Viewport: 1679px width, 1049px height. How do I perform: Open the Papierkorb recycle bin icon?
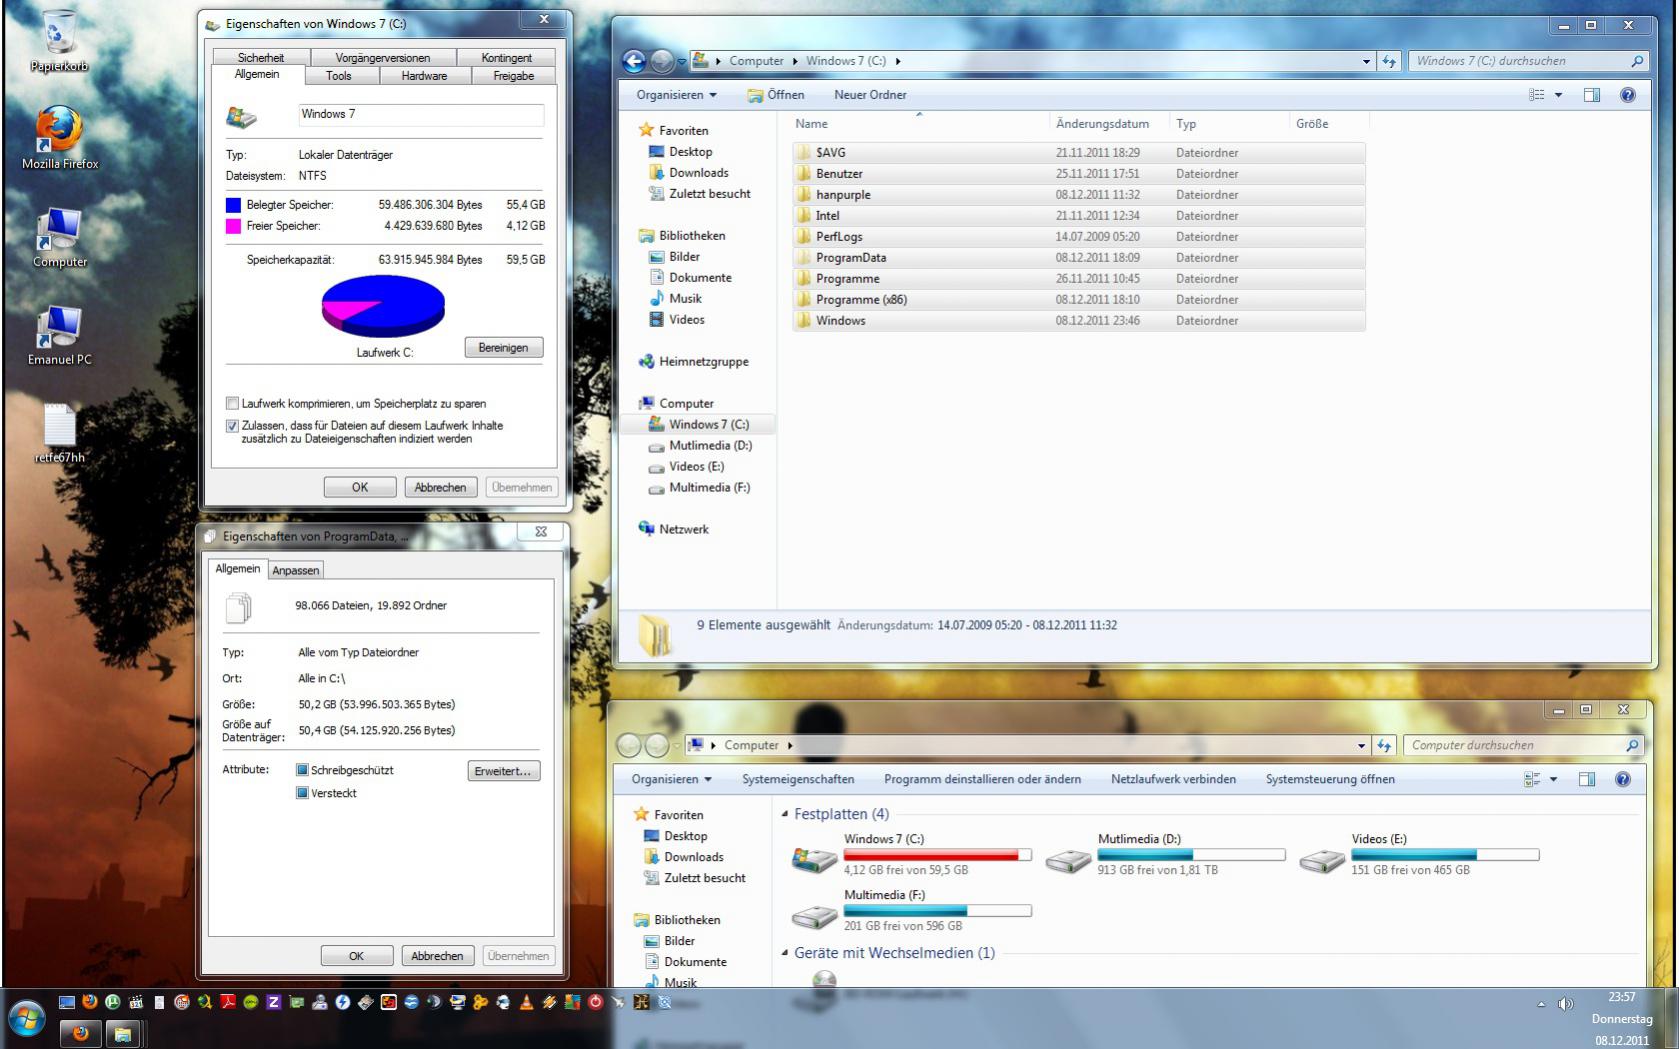59,40
